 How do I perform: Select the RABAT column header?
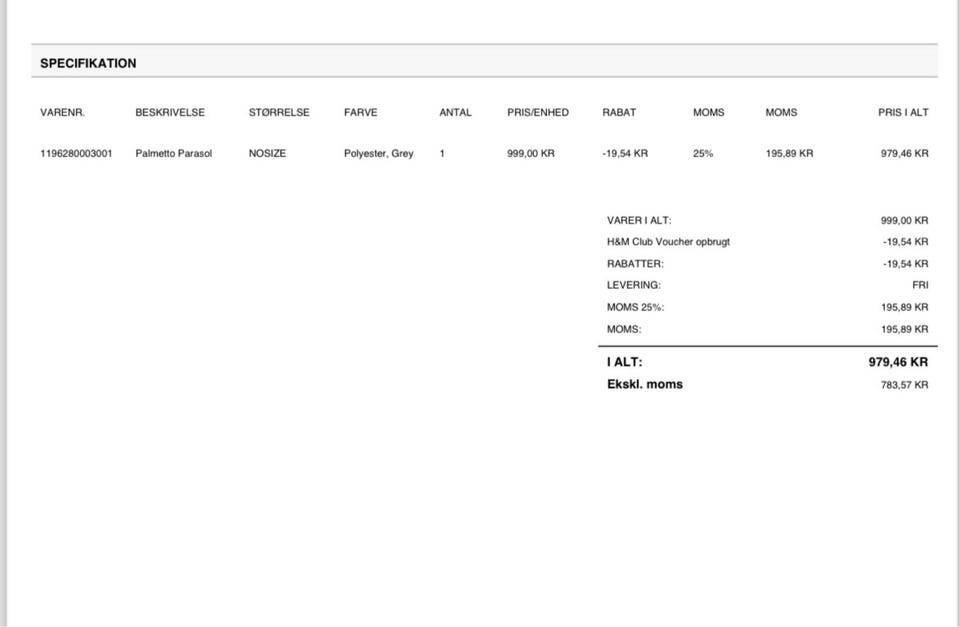point(619,113)
